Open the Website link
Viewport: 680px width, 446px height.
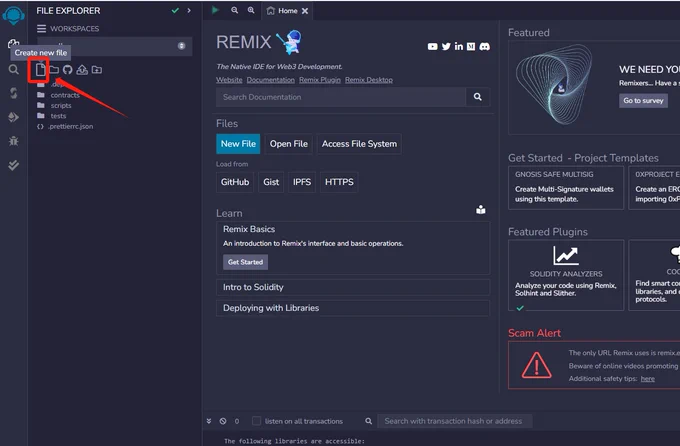[229, 80]
